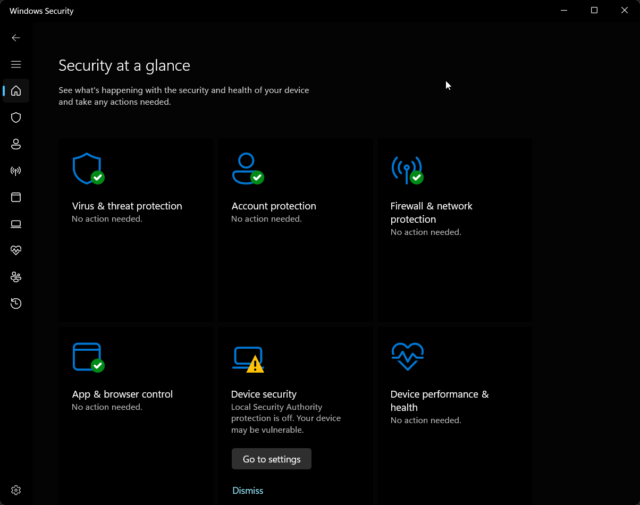Open App & browser control sidebar icon
Screen dimensions: 640x505
pyautogui.click(x=16, y=197)
